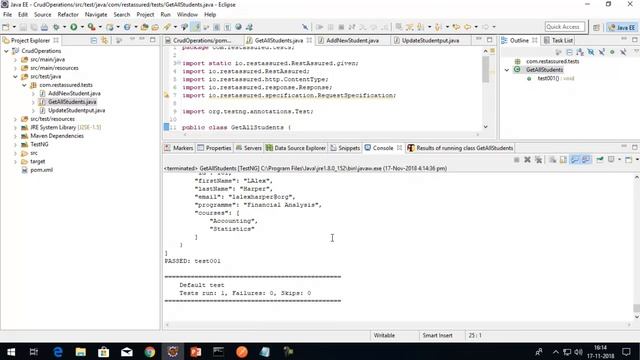Expand src/main/java folder
640x360 pixels.
[16, 60]
